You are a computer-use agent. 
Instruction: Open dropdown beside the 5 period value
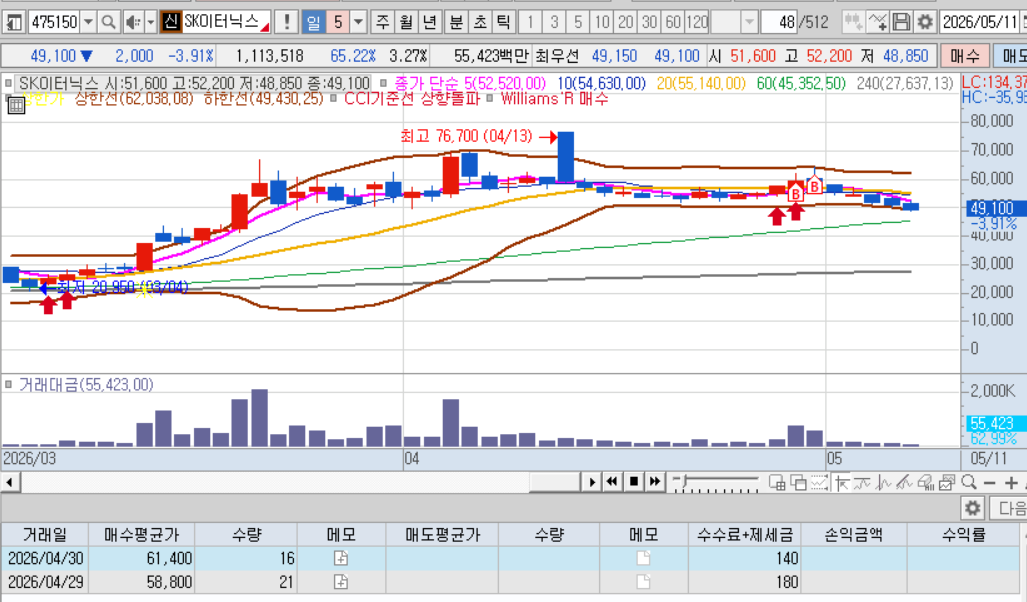358,22
